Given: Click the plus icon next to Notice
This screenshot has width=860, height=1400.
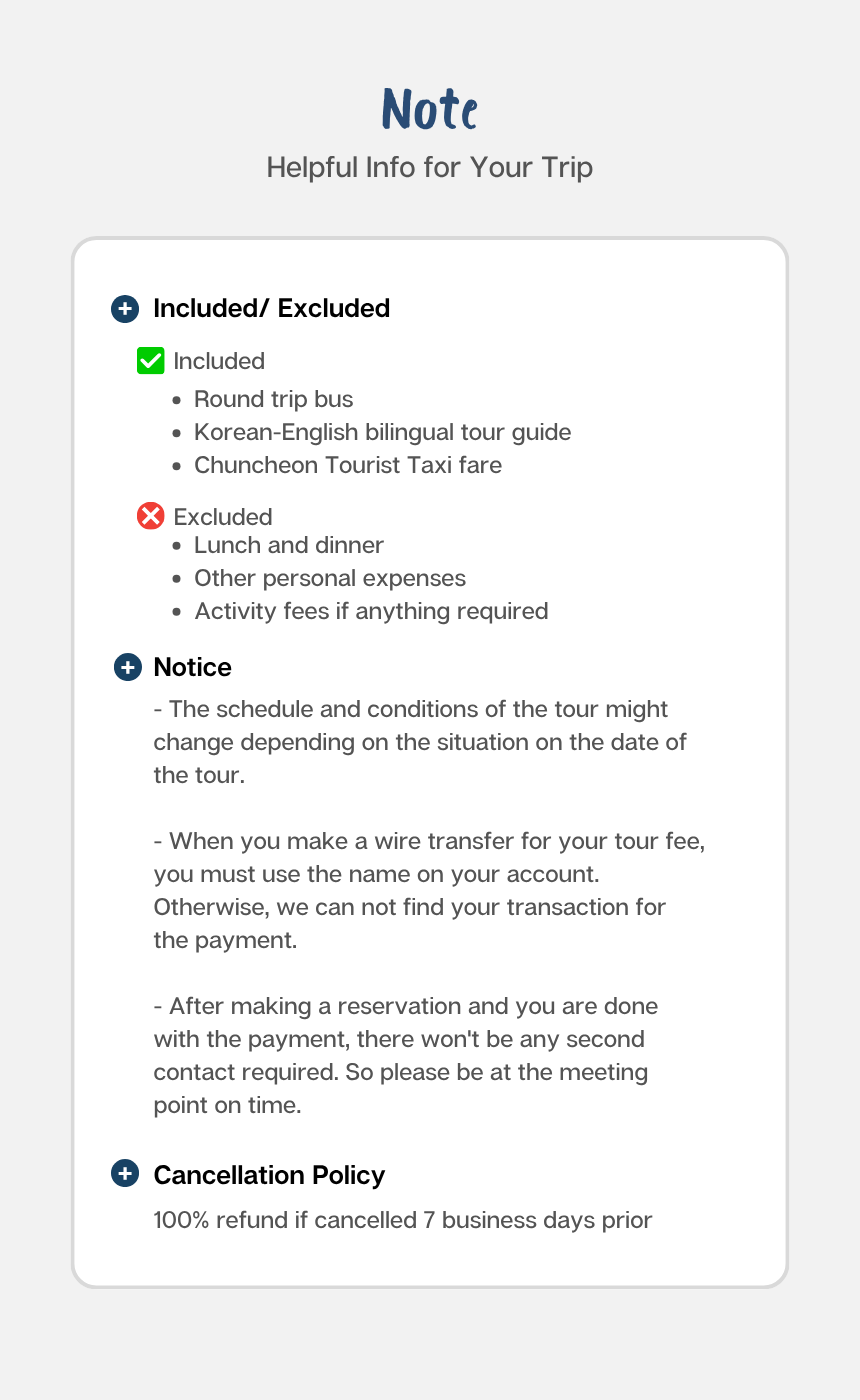Looking at the screenshot, I should click(x=128, y=667).
